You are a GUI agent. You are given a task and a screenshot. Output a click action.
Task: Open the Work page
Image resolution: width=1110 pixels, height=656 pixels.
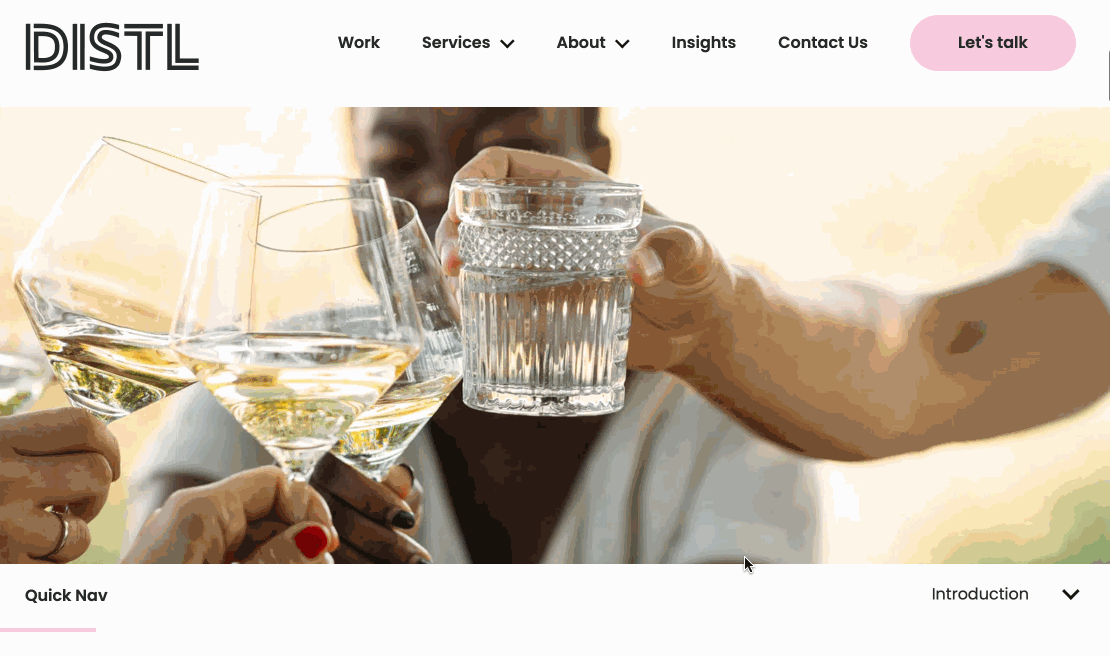click(x=359, y=42)
